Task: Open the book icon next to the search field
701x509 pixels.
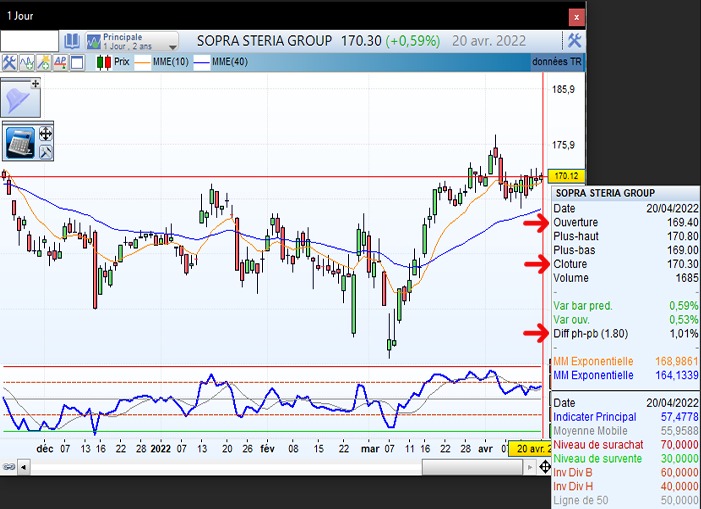Action: tap(72, 42)
